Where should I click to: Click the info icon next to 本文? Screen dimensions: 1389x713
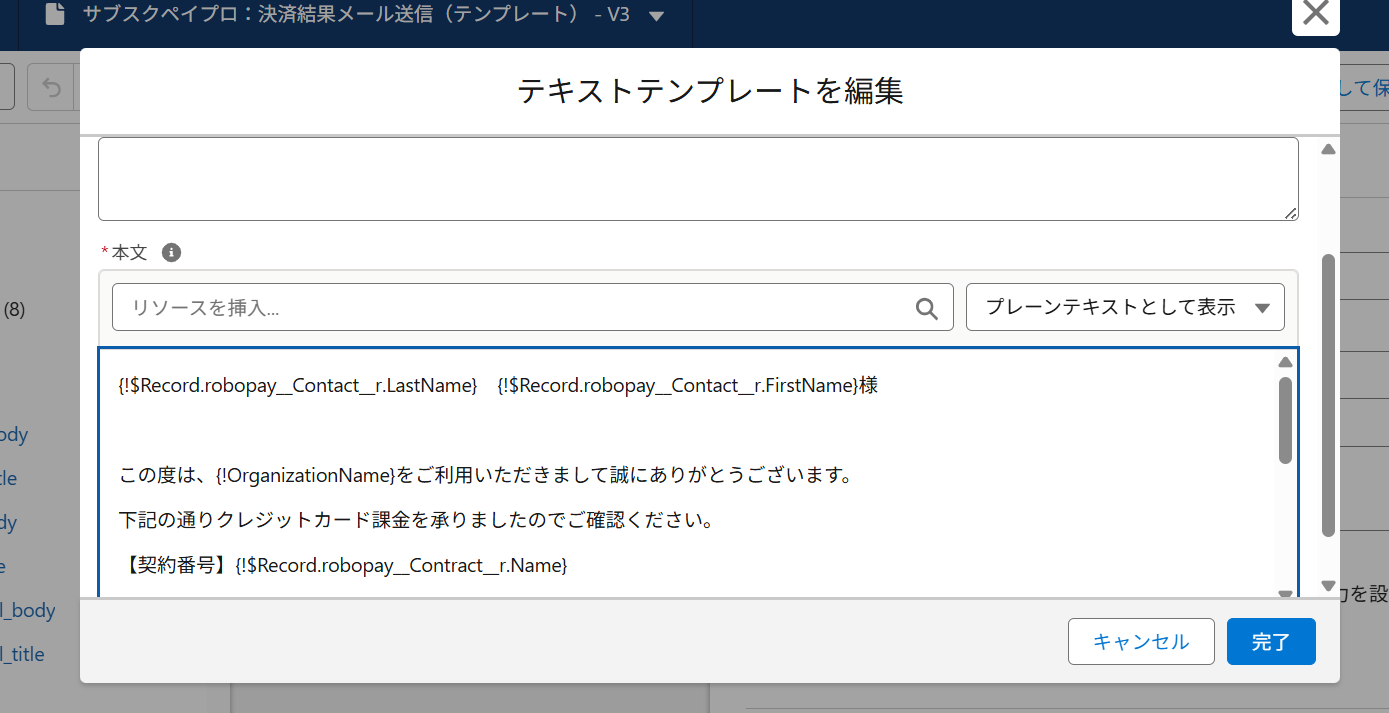tap(171, 253)
